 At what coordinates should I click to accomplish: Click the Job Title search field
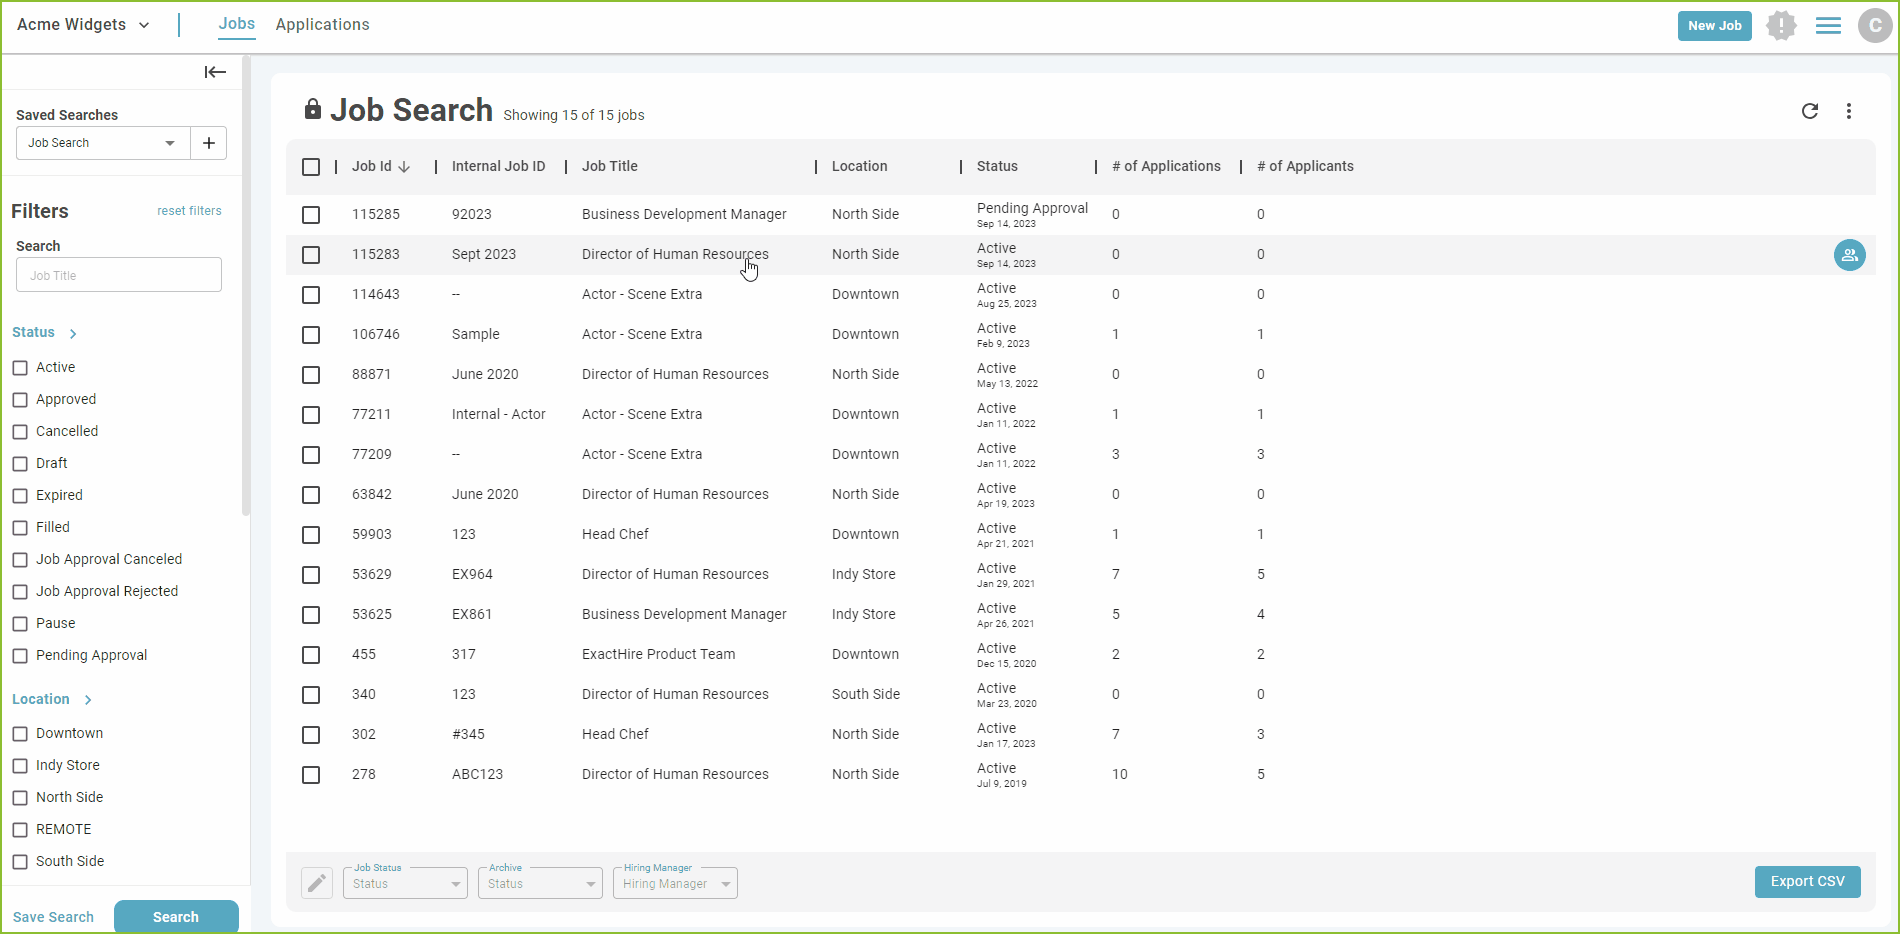pyautogui.click(x=119, y=275)
